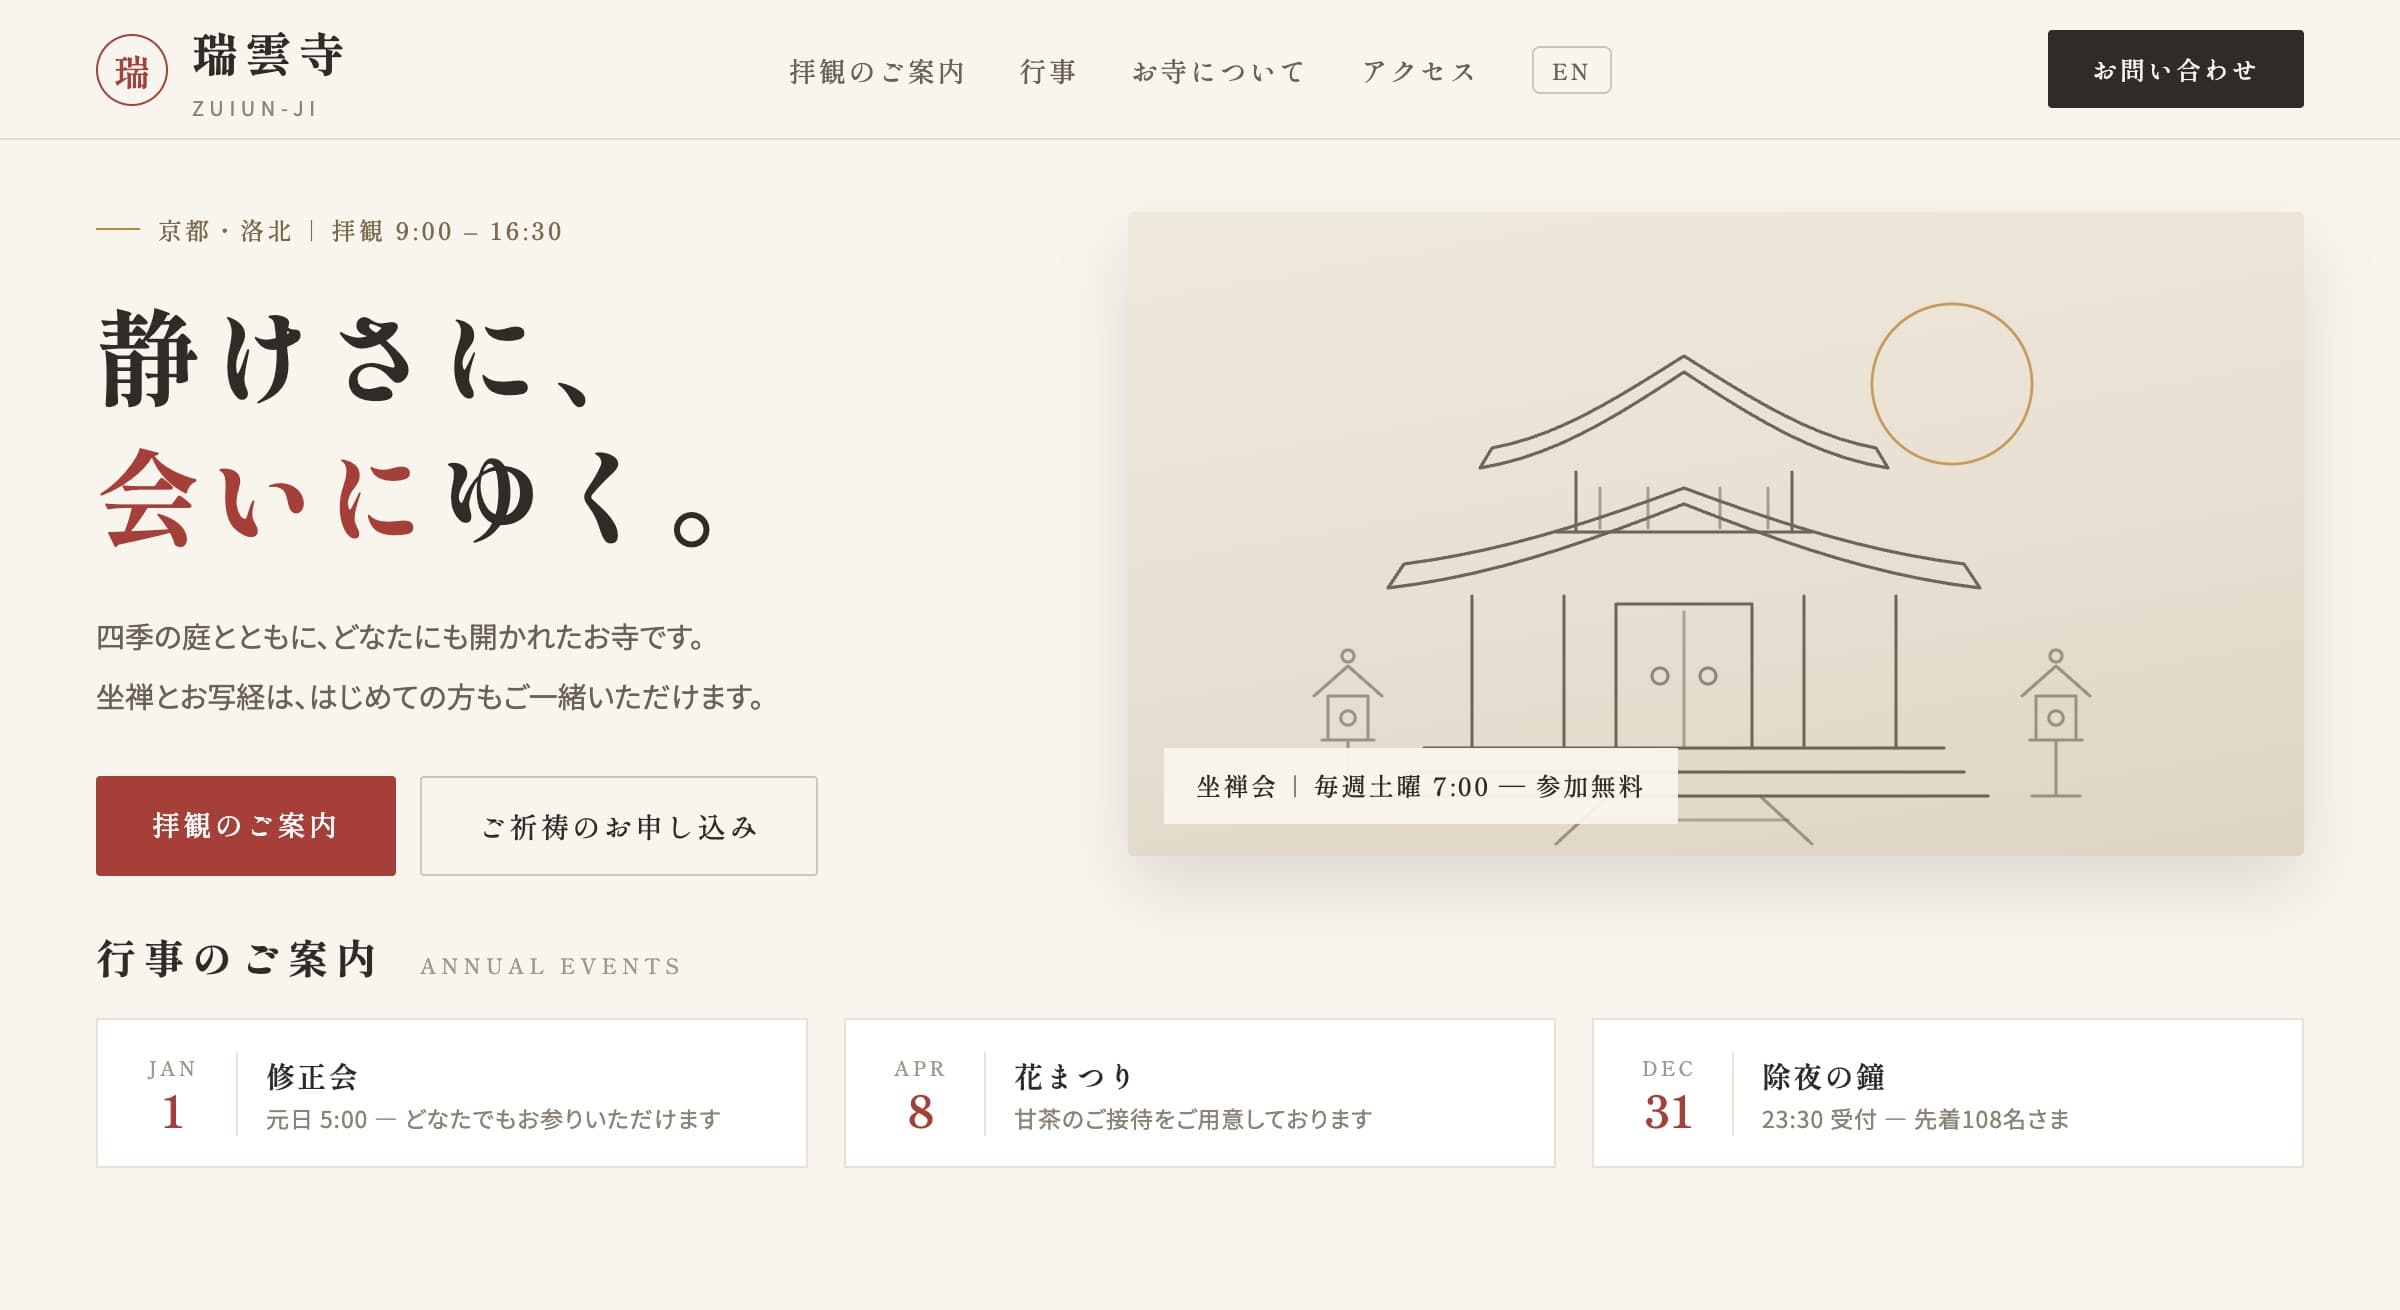Click the 四季の庭とともに intro sentence
The image size is (2400, 1310).
click(x=402, y=637)
